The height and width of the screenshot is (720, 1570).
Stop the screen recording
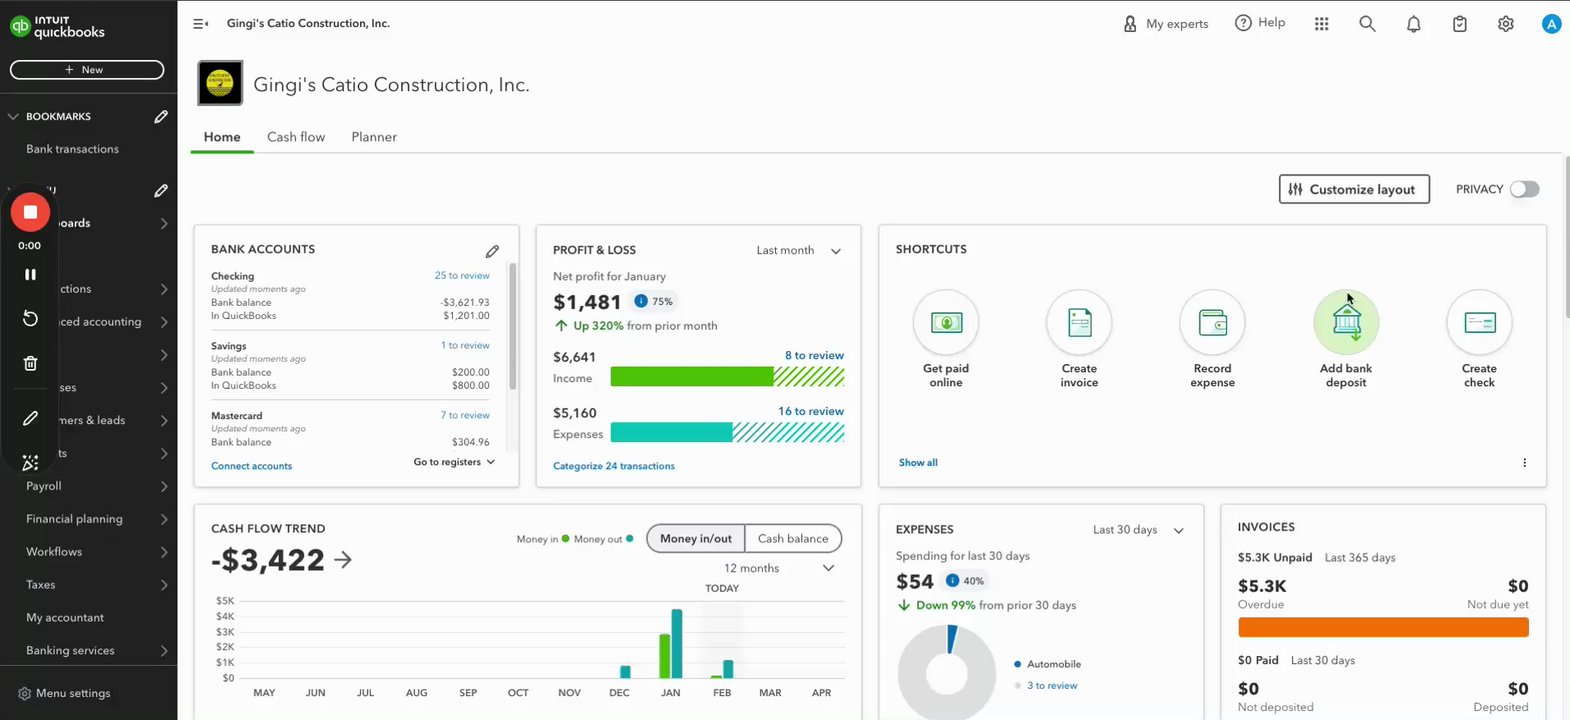(x=30, y=212)
